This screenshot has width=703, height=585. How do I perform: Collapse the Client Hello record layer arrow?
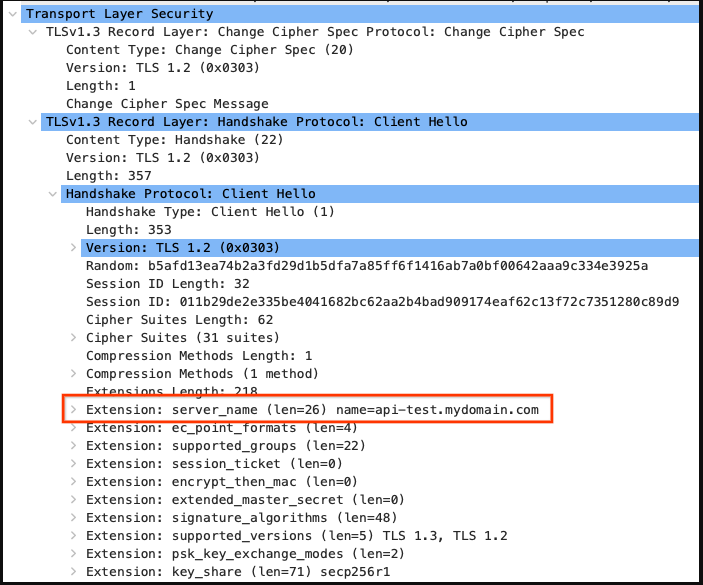(x=33, y=122)
